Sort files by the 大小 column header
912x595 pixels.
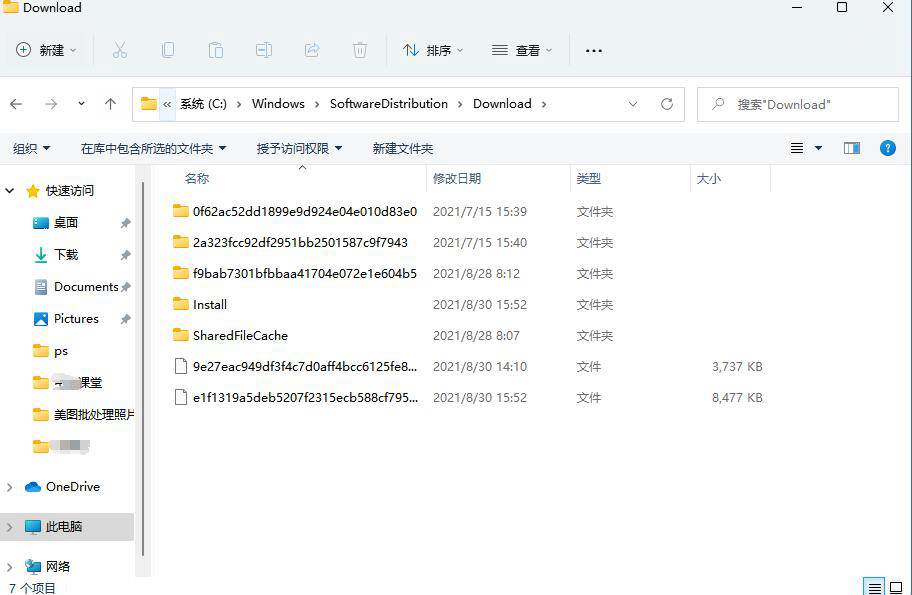(708, 178)
